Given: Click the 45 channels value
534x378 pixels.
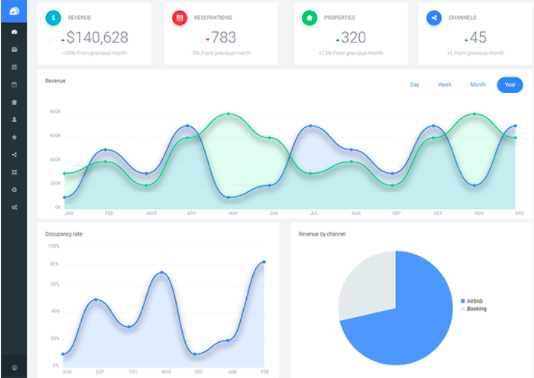Looking at the screenshot, I should pyautogui.click(x=478, y=37).
